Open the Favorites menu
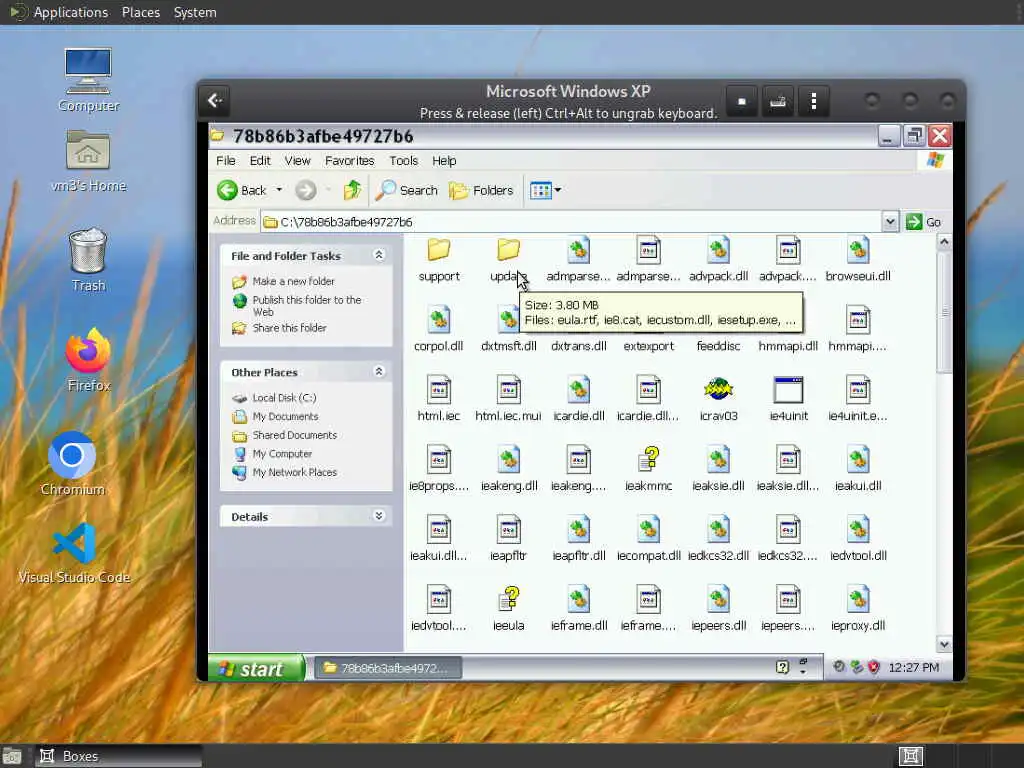The height and width of the screenshot is (768, 1024). coord(349,161)
